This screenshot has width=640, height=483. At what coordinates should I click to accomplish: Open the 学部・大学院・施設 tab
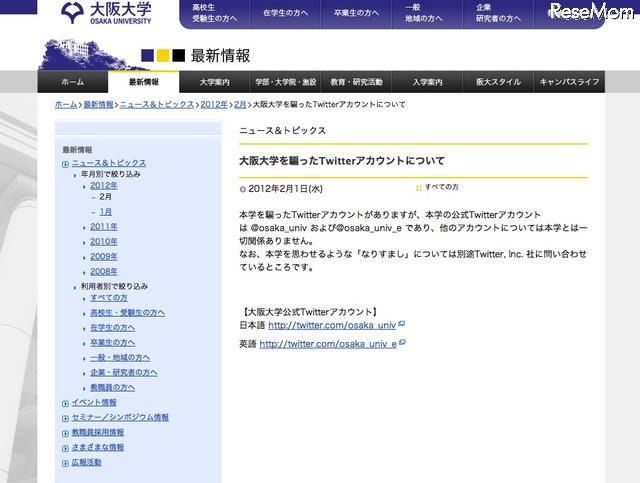(x=285, y=82)
